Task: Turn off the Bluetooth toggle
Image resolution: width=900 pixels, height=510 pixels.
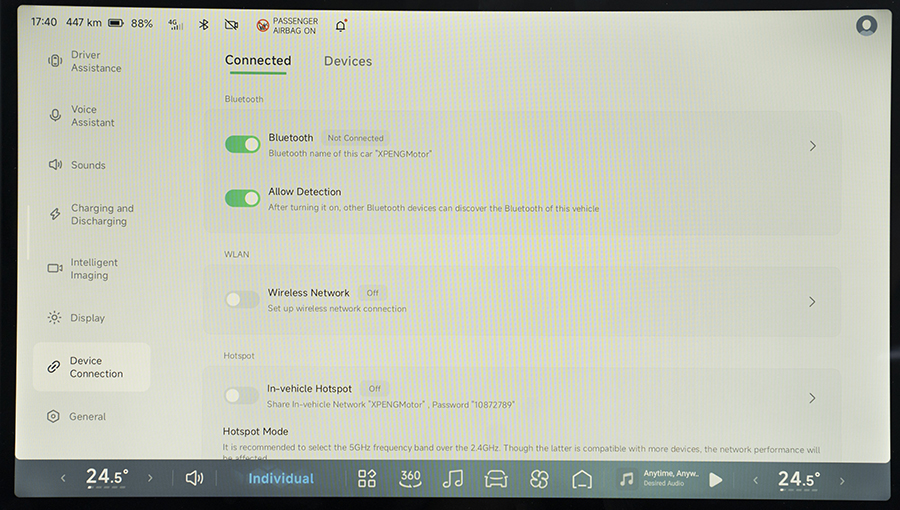Action: (242, 144)
